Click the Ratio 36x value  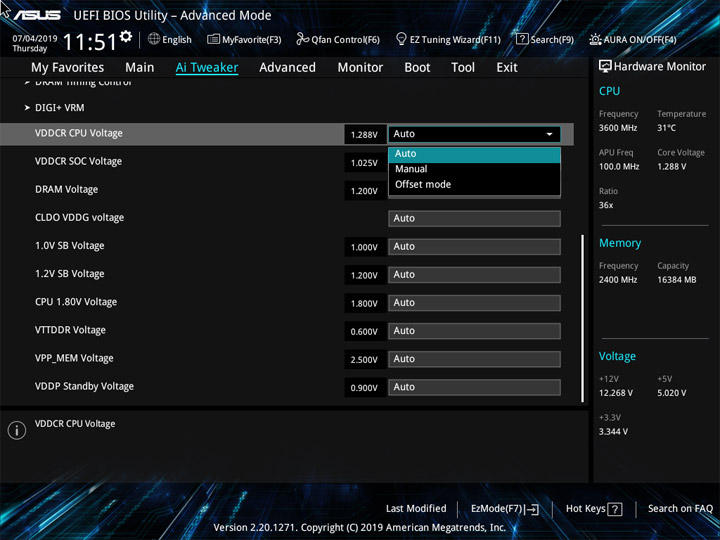(606, 205)
